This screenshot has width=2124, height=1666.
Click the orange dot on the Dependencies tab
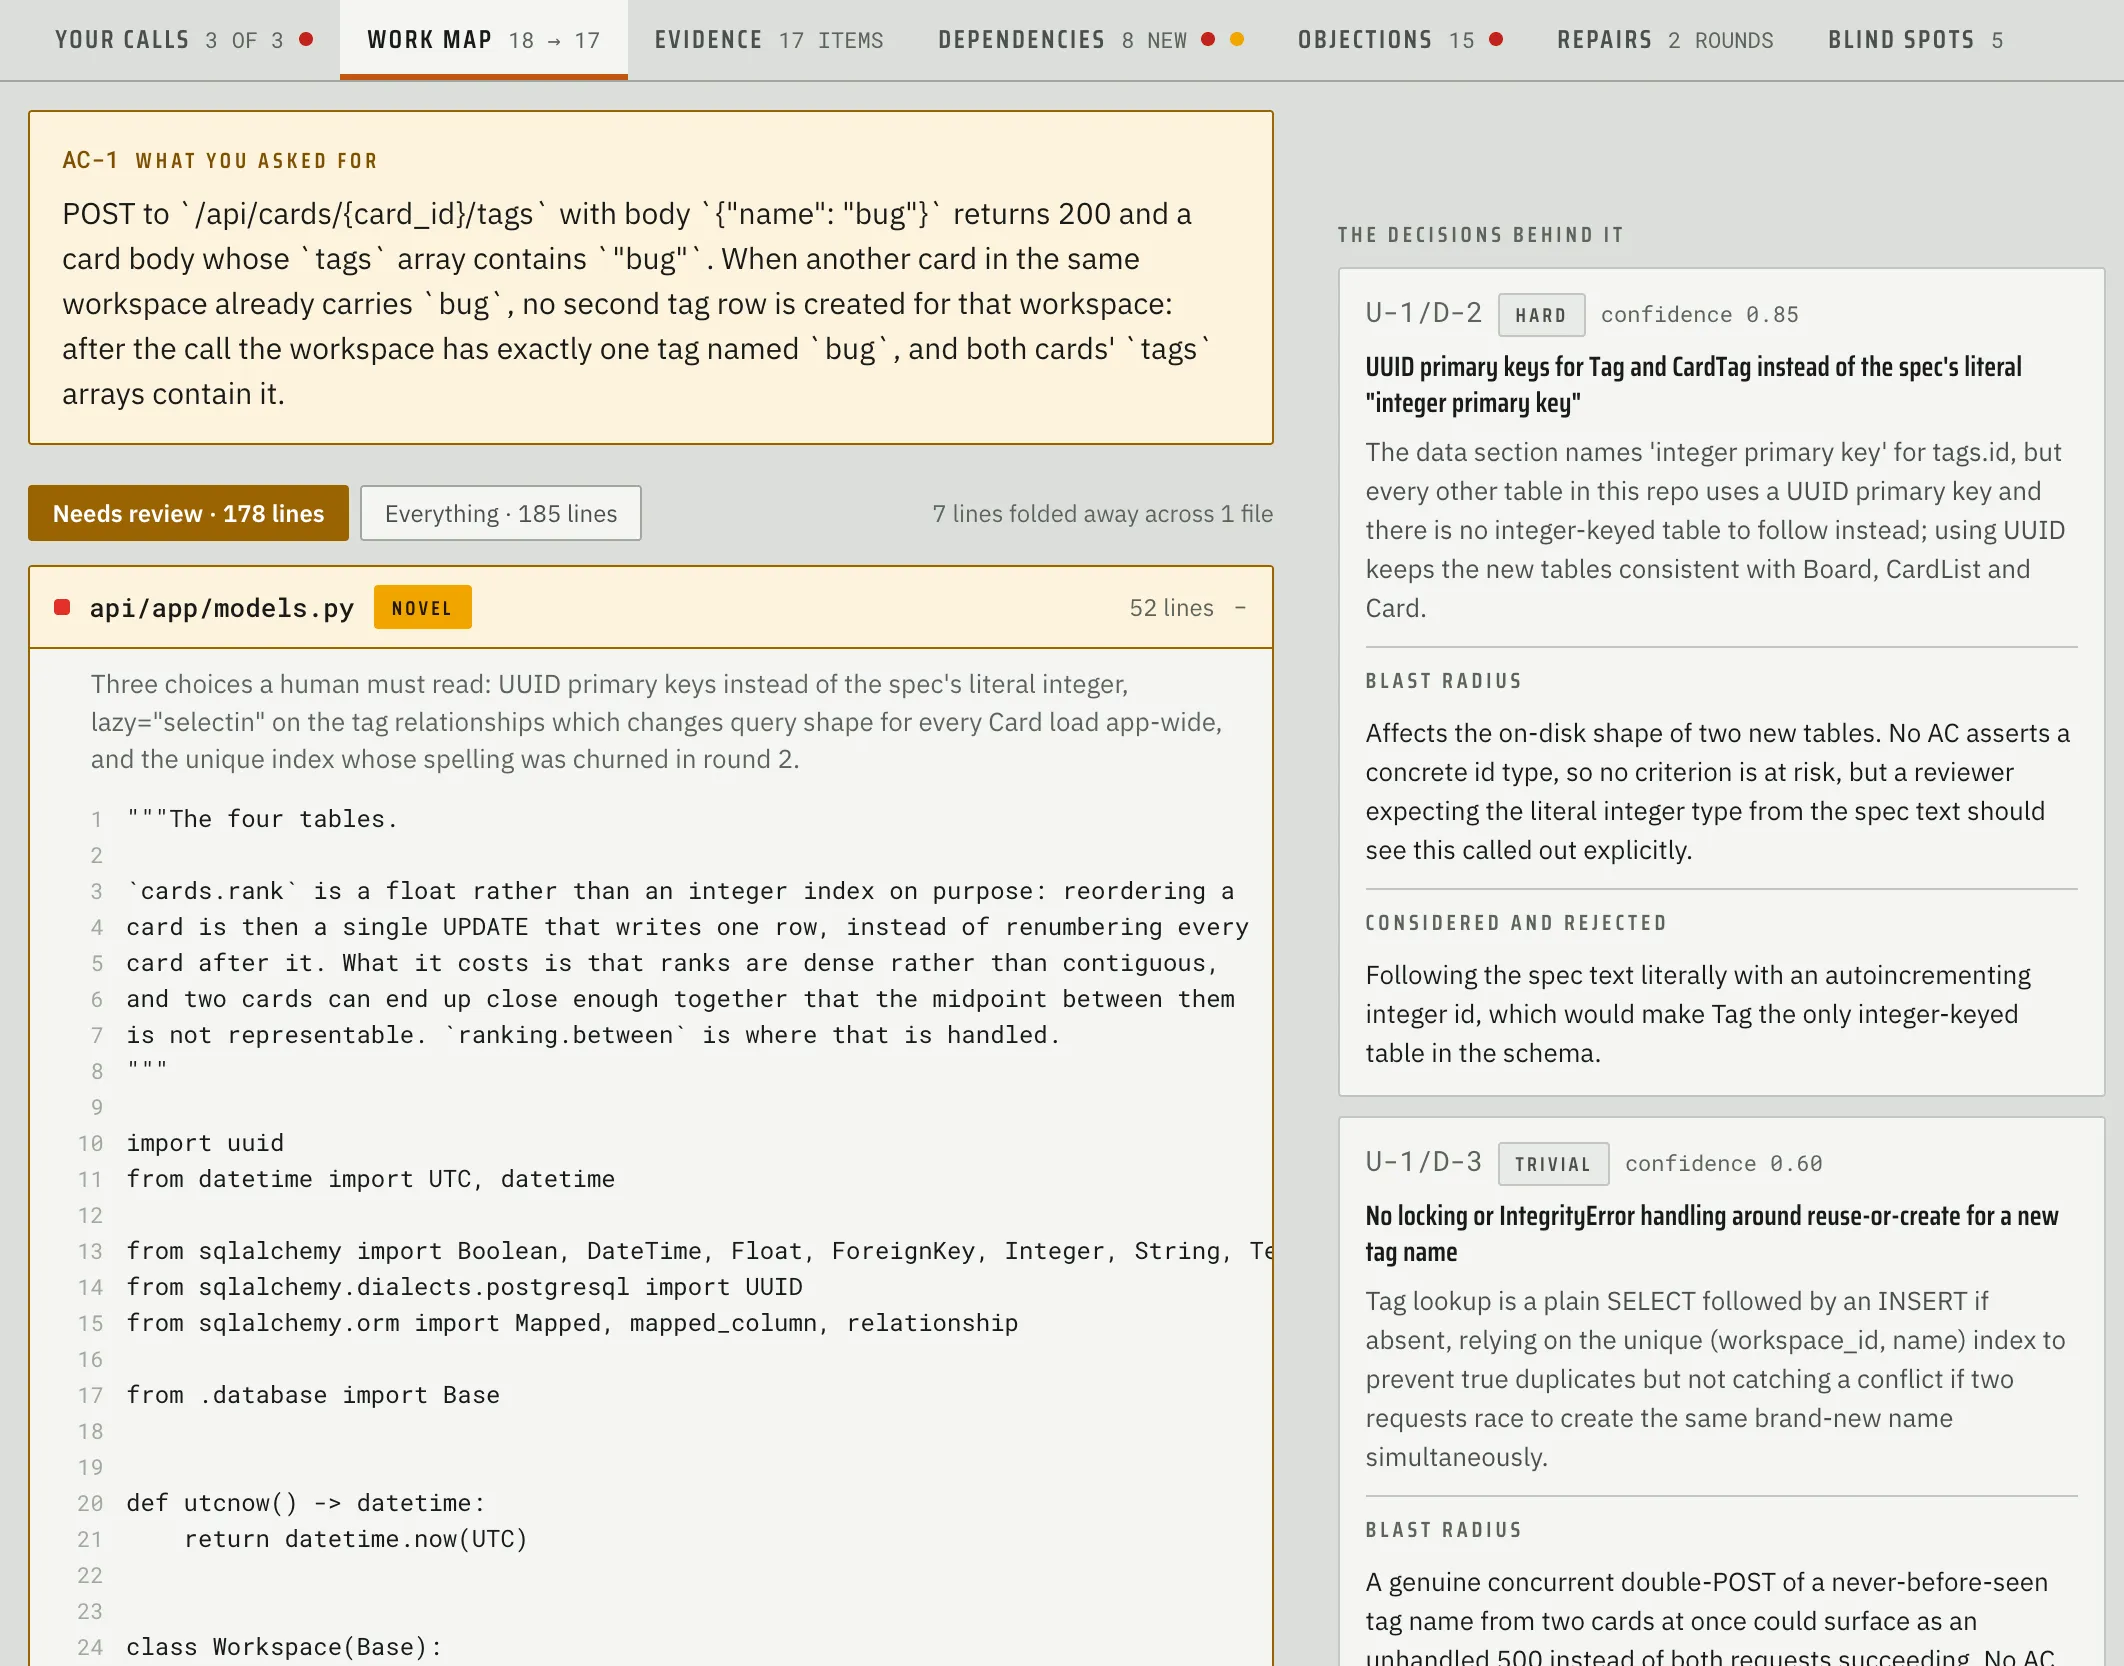pos(1237,39)
